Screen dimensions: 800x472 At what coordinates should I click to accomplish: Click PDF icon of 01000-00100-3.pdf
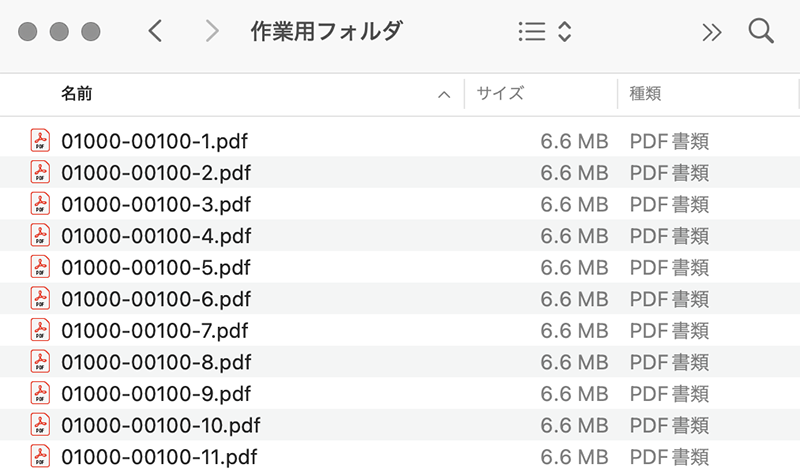coord(40,204)
